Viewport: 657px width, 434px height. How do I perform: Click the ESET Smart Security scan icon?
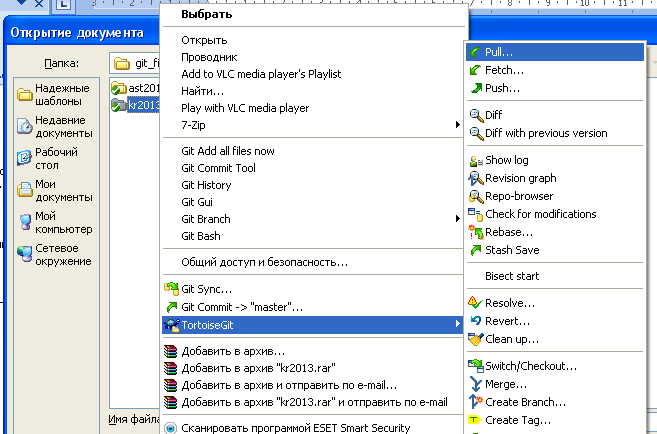(x=170, y=428)
